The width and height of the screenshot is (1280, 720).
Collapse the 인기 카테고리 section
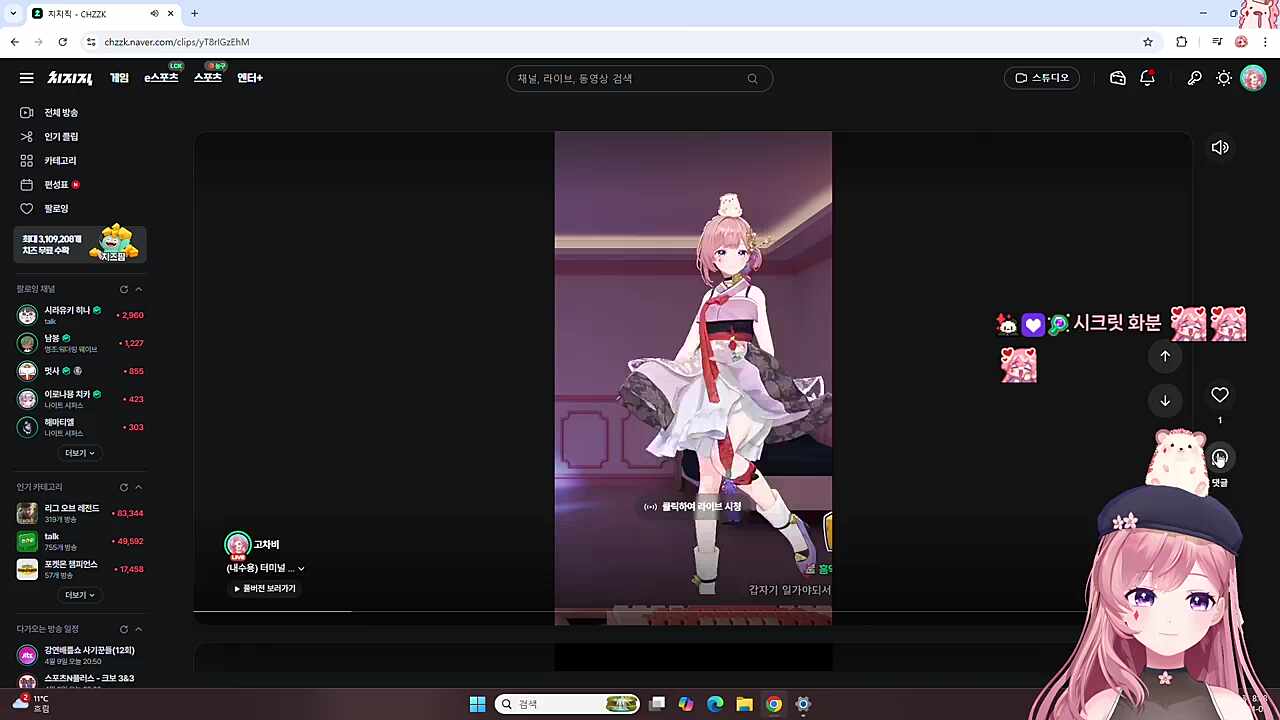pos(139,487)
